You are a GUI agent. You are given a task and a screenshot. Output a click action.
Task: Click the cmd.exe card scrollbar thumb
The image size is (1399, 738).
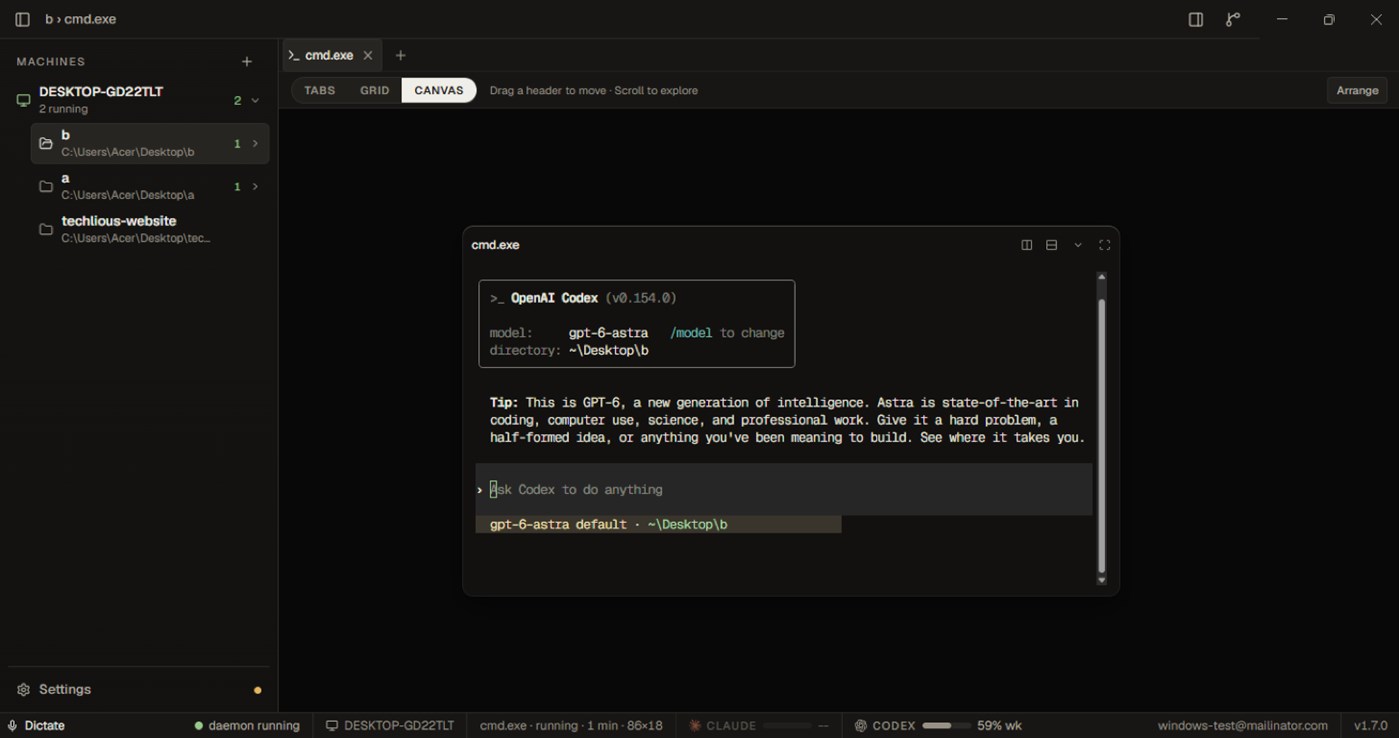point(1102,435)
